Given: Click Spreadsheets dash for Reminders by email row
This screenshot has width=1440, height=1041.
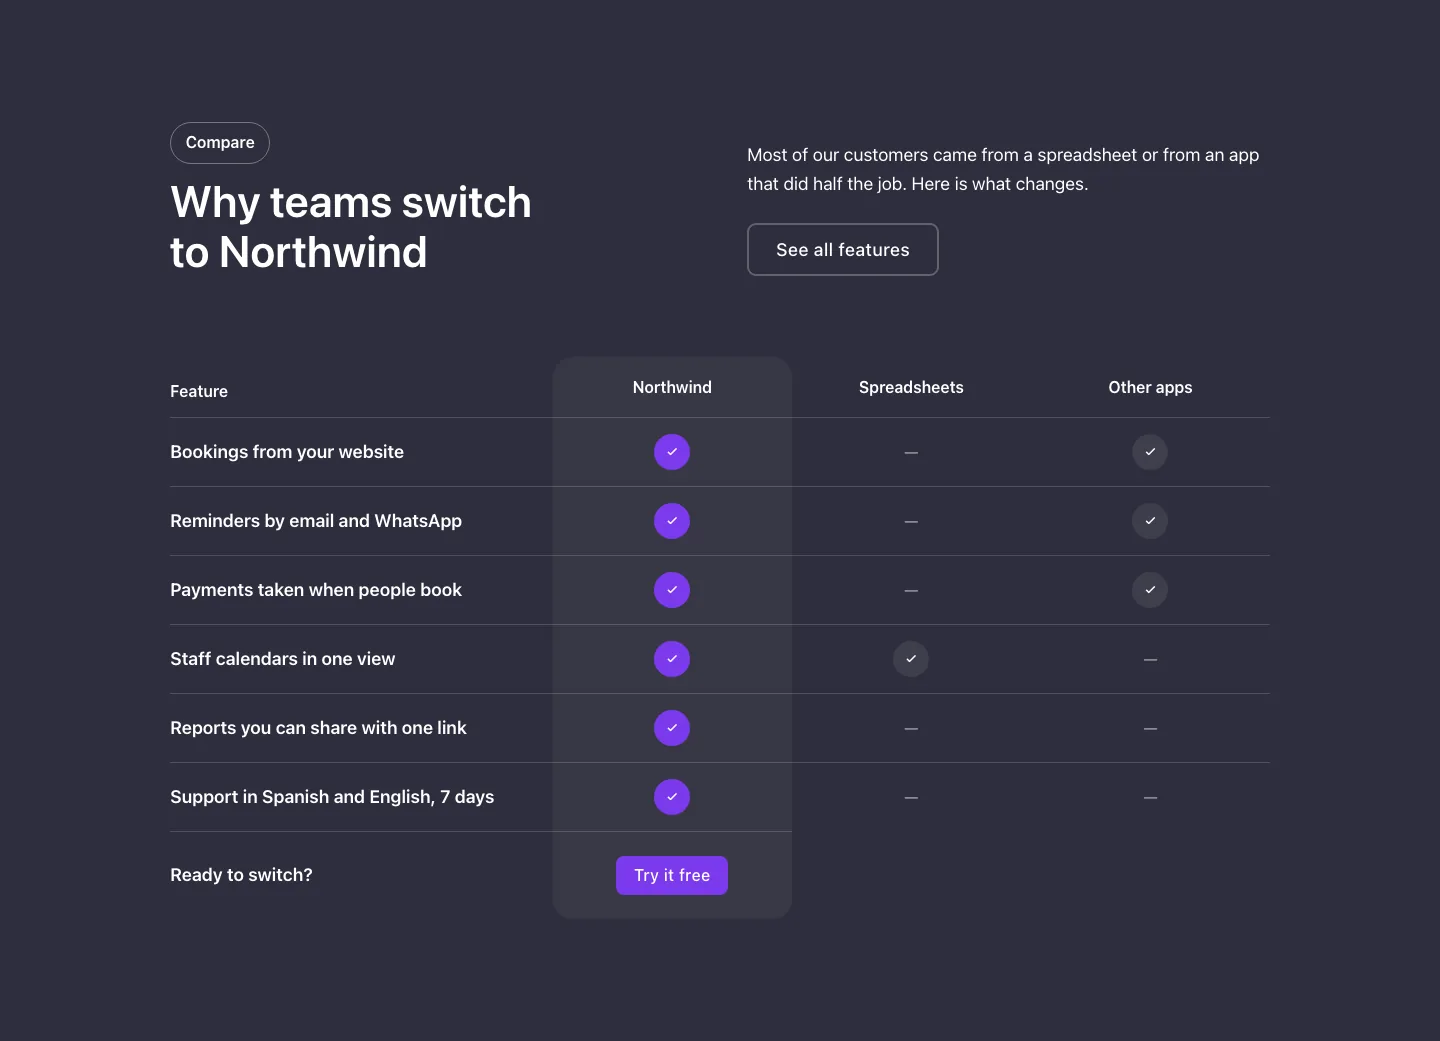Looking at the screenshot, I should click(x=911, y=522).
